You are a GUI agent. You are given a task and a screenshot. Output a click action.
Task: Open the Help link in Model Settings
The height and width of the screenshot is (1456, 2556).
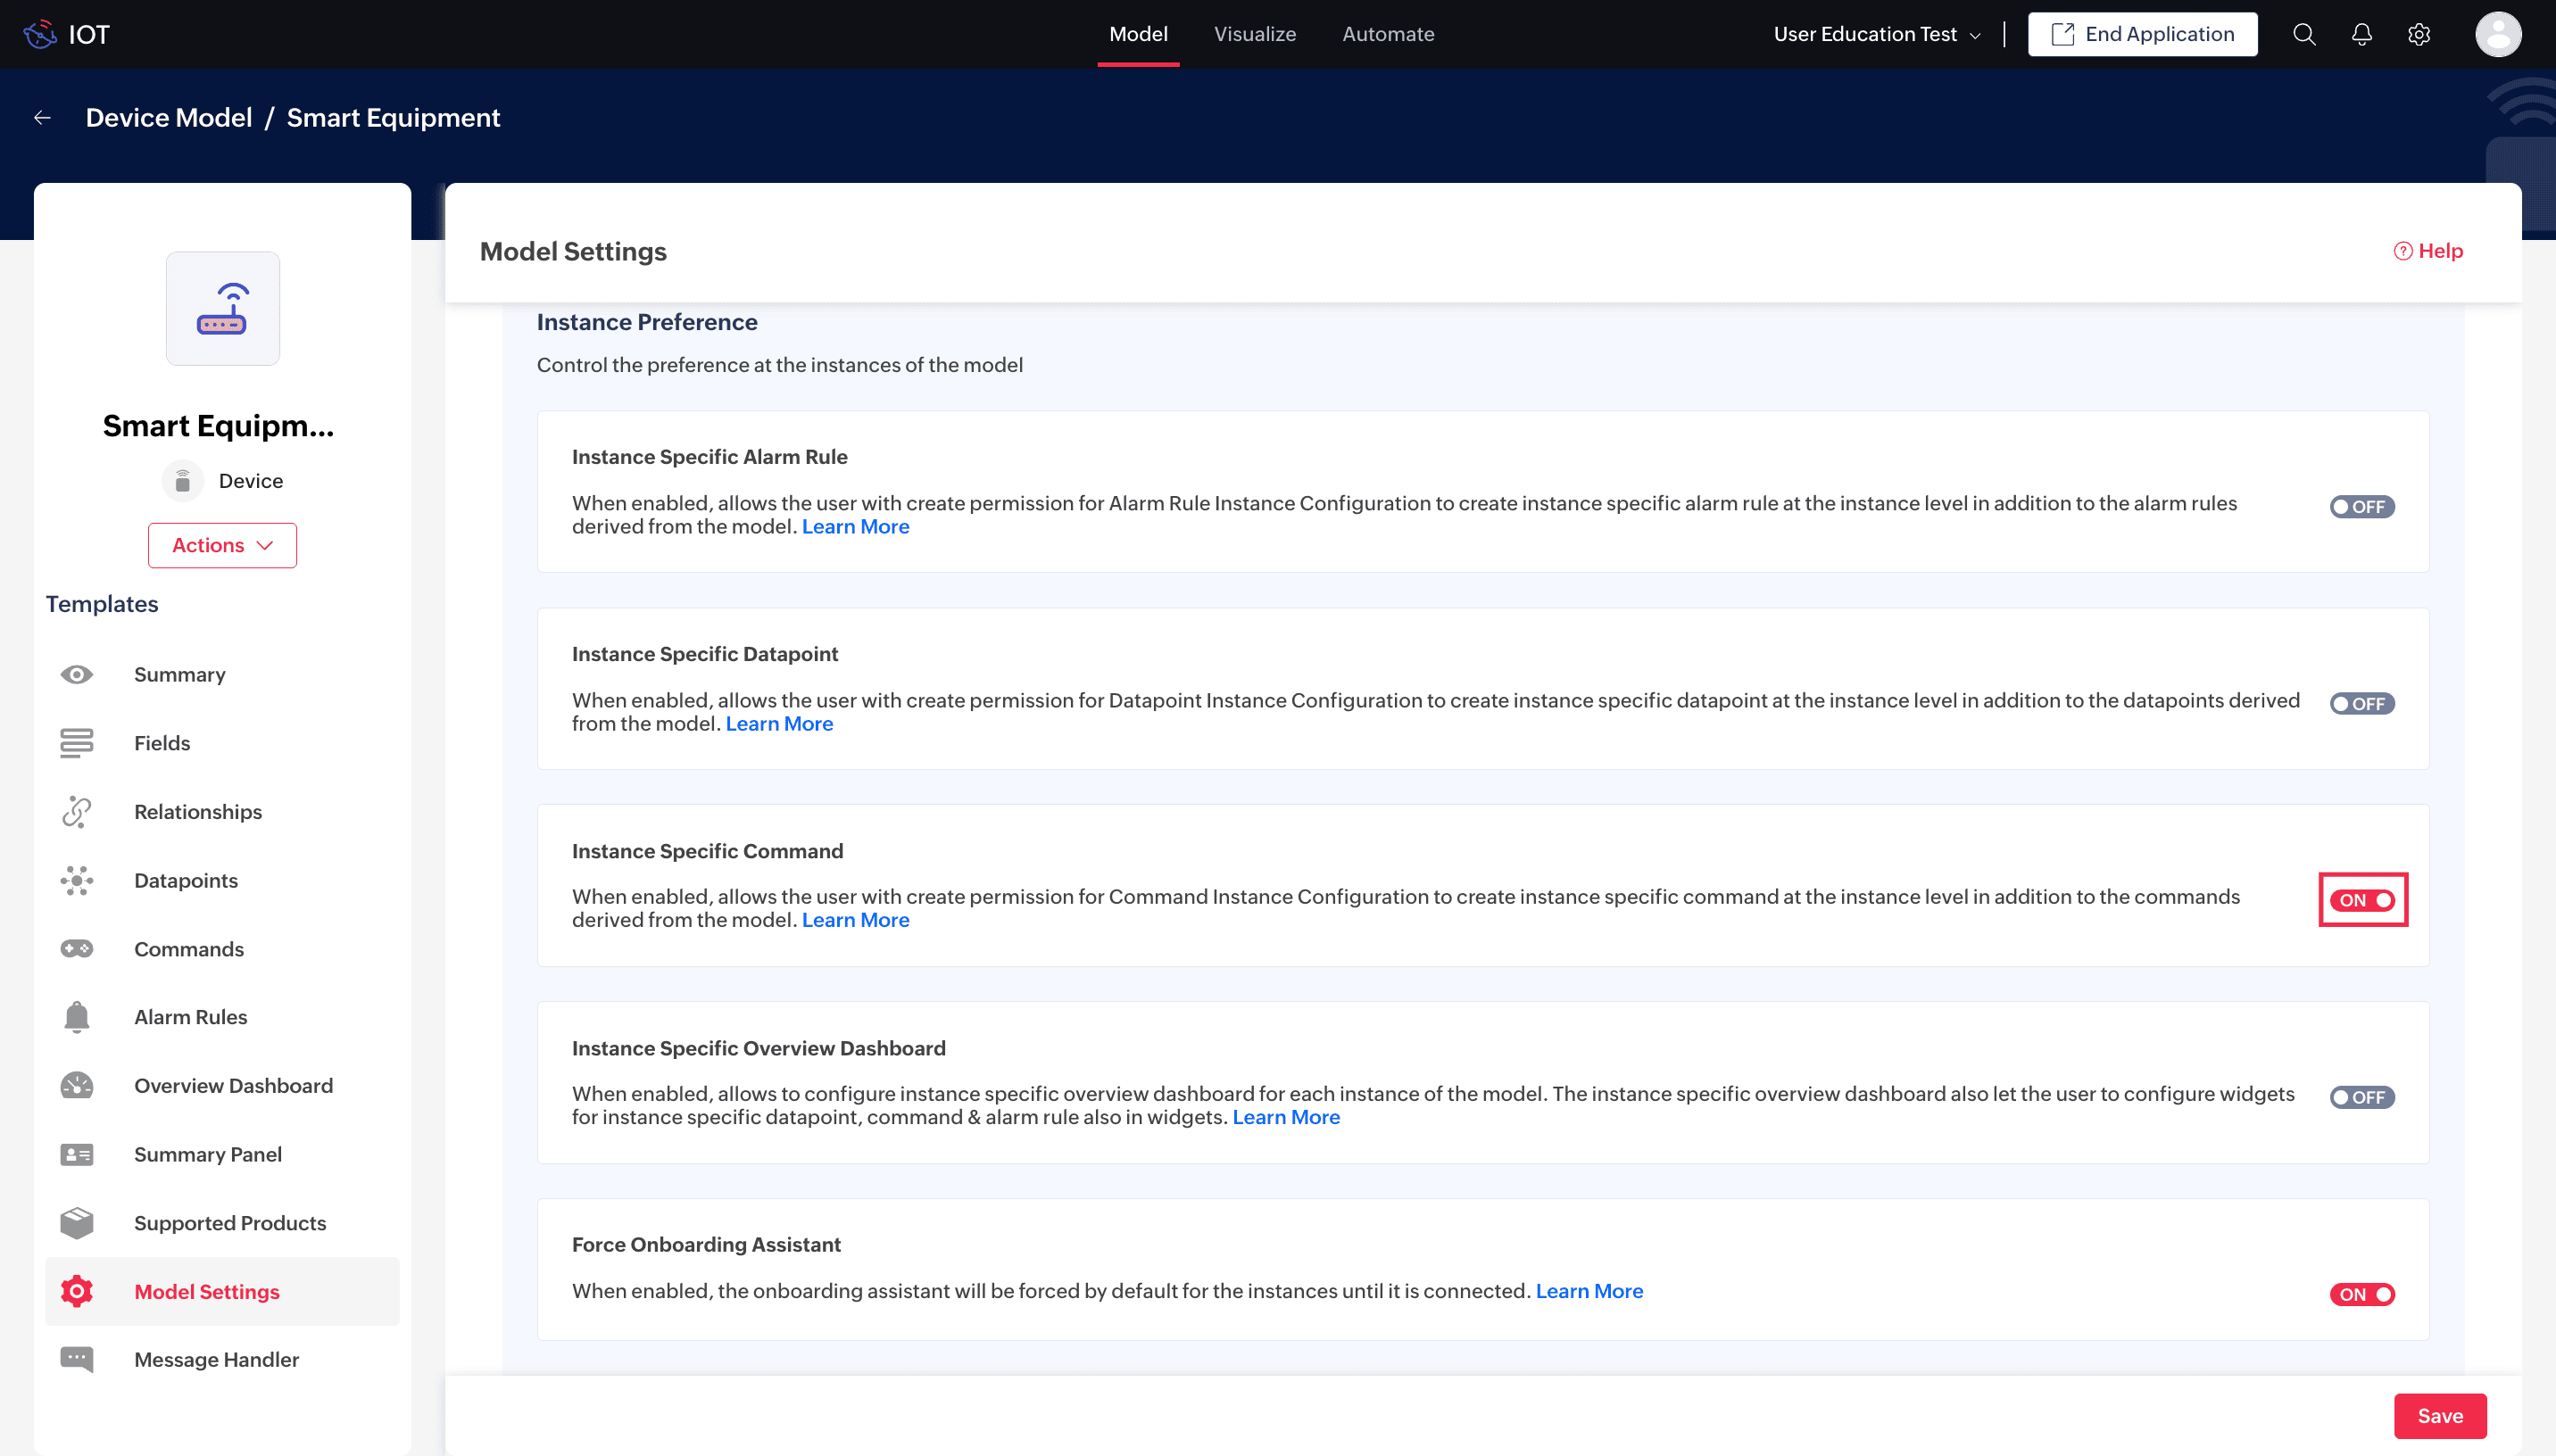[x=2428, y=251]
